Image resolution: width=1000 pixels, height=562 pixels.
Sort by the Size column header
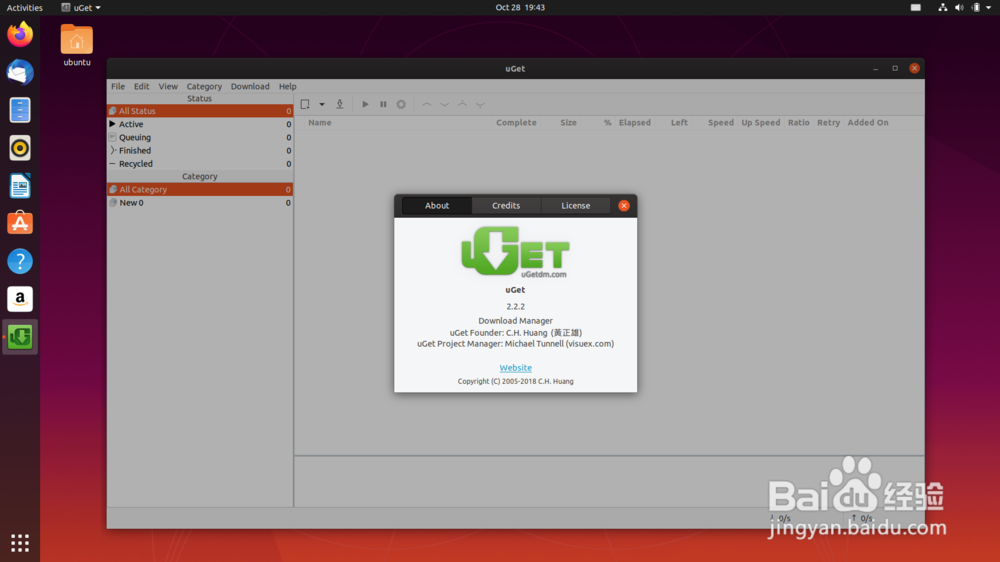568,122
